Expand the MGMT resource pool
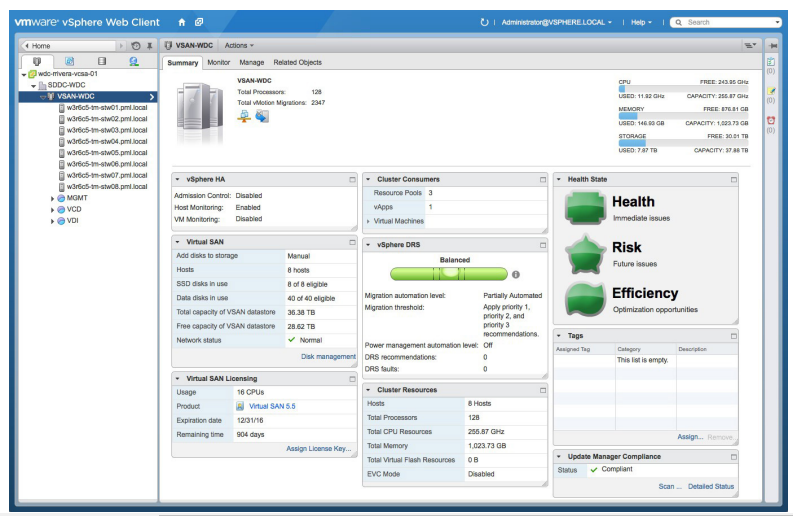The height and width of the screenshot is (516, 793). [x=52, y=198]
